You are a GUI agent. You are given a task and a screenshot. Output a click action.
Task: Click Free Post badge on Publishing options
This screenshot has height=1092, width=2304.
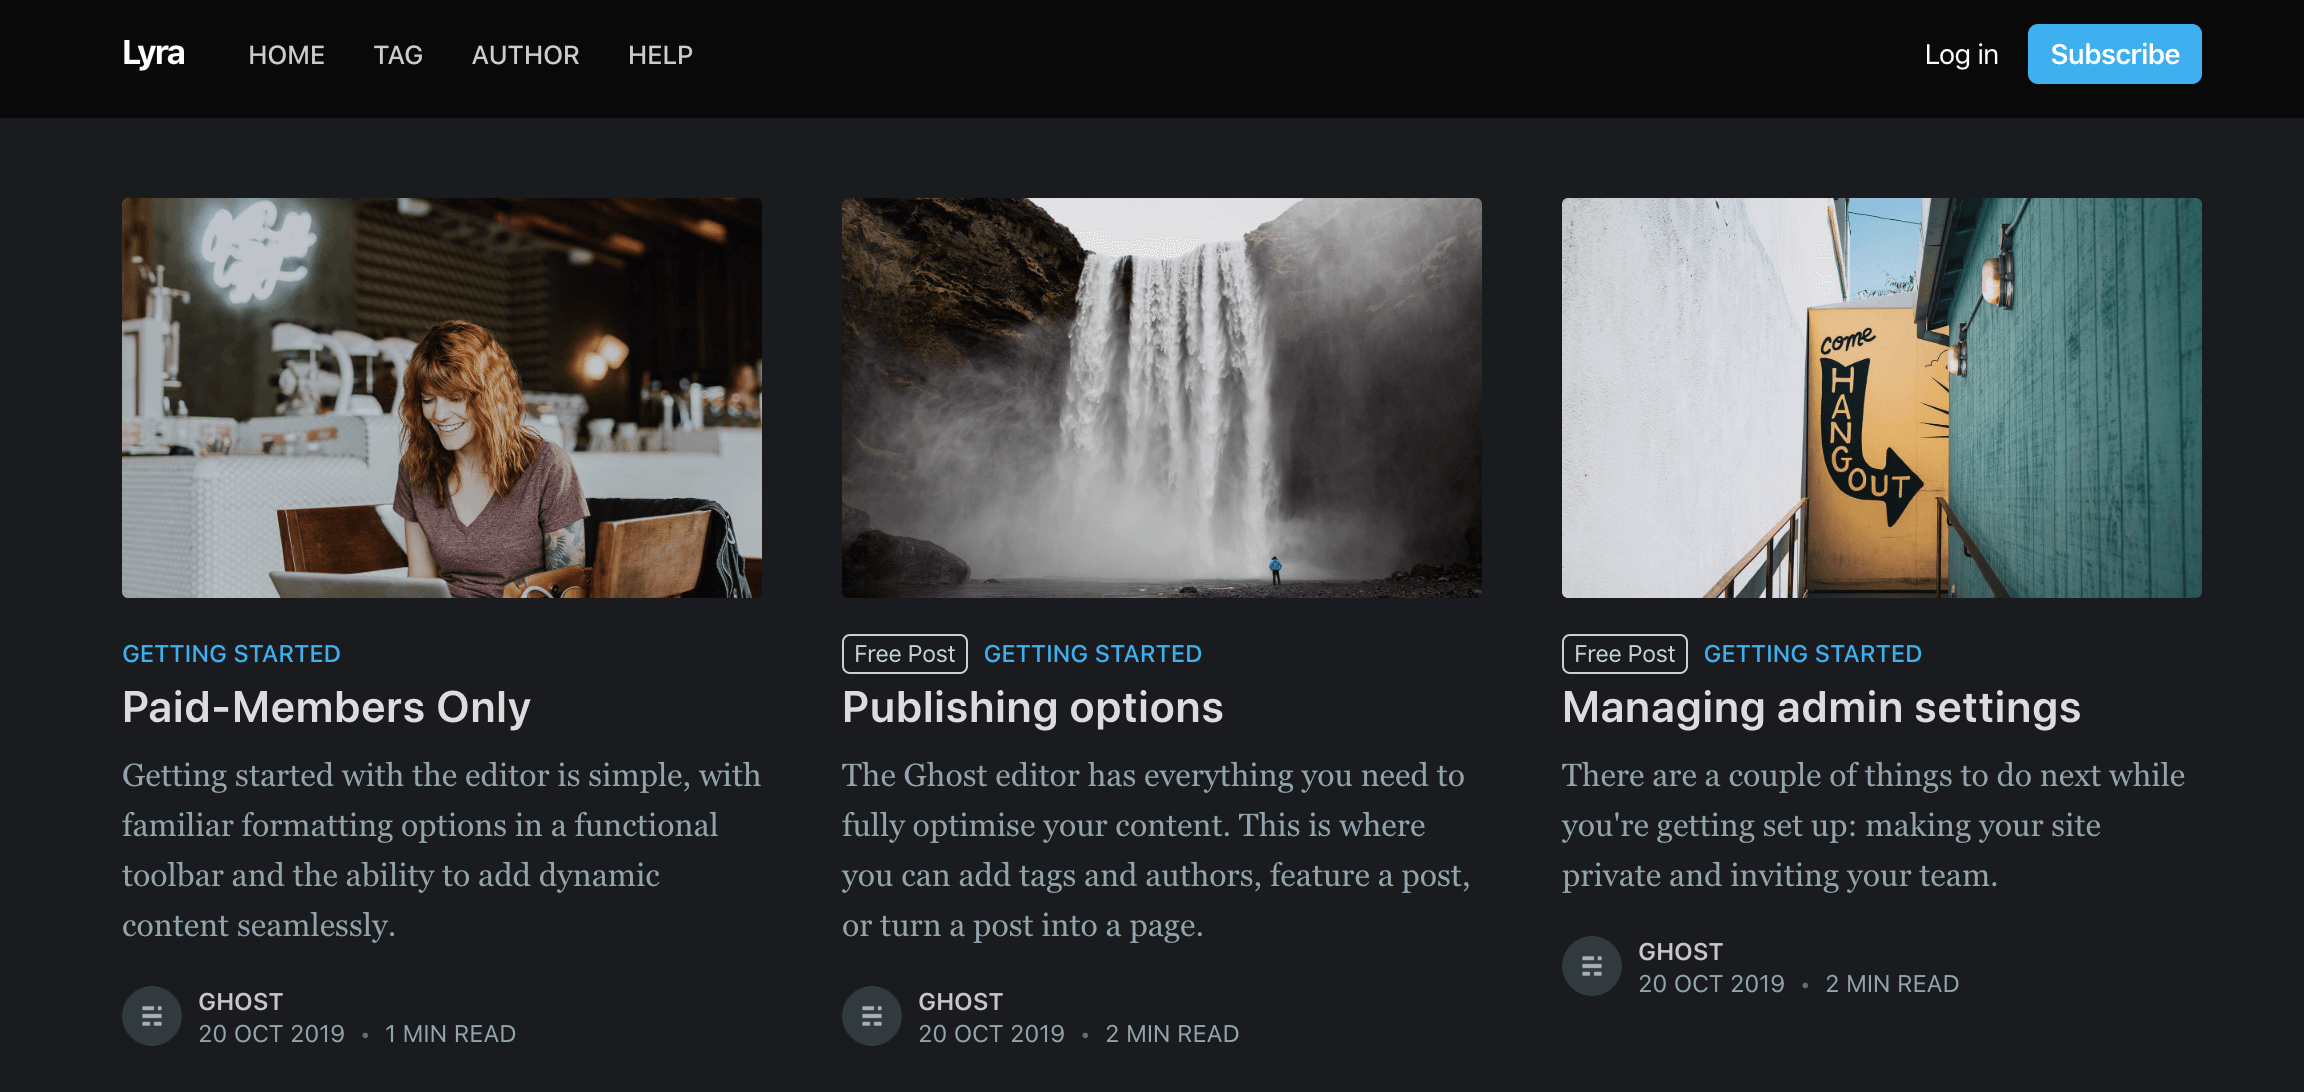tap(904, 654)
